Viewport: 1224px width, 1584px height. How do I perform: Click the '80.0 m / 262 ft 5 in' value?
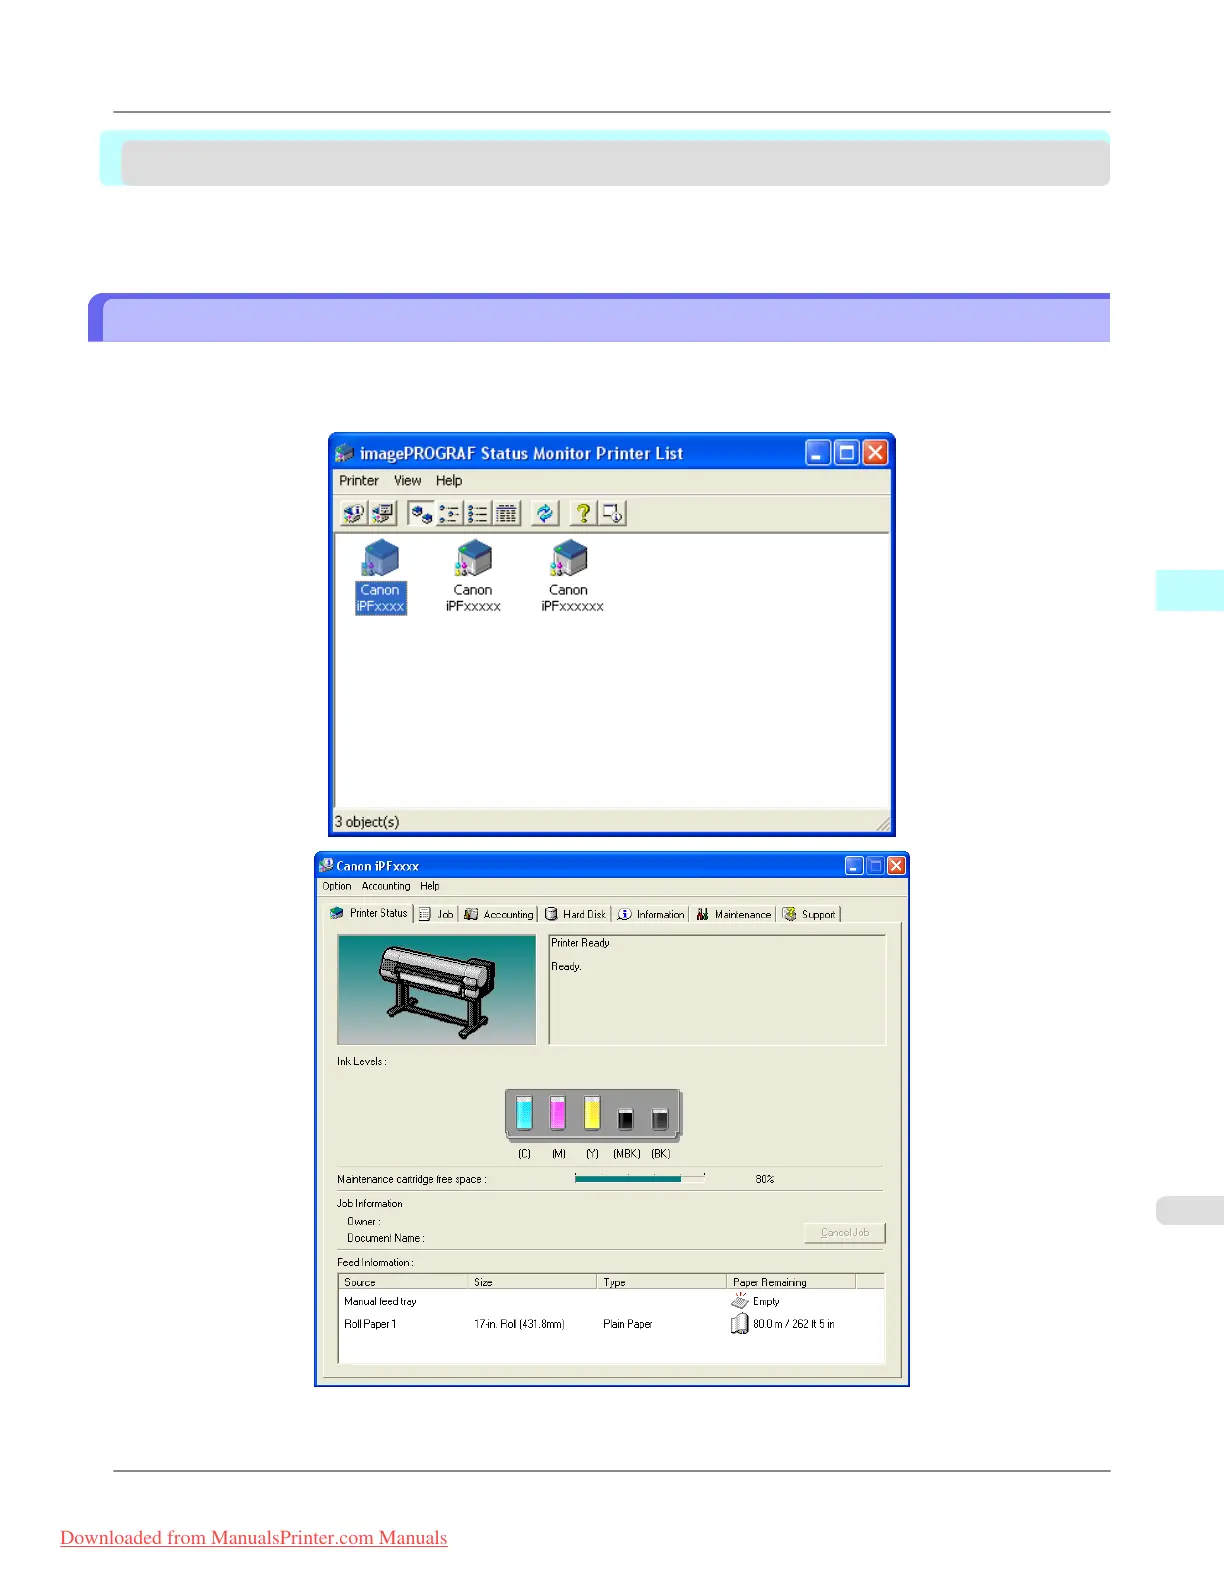point(793,1324)
